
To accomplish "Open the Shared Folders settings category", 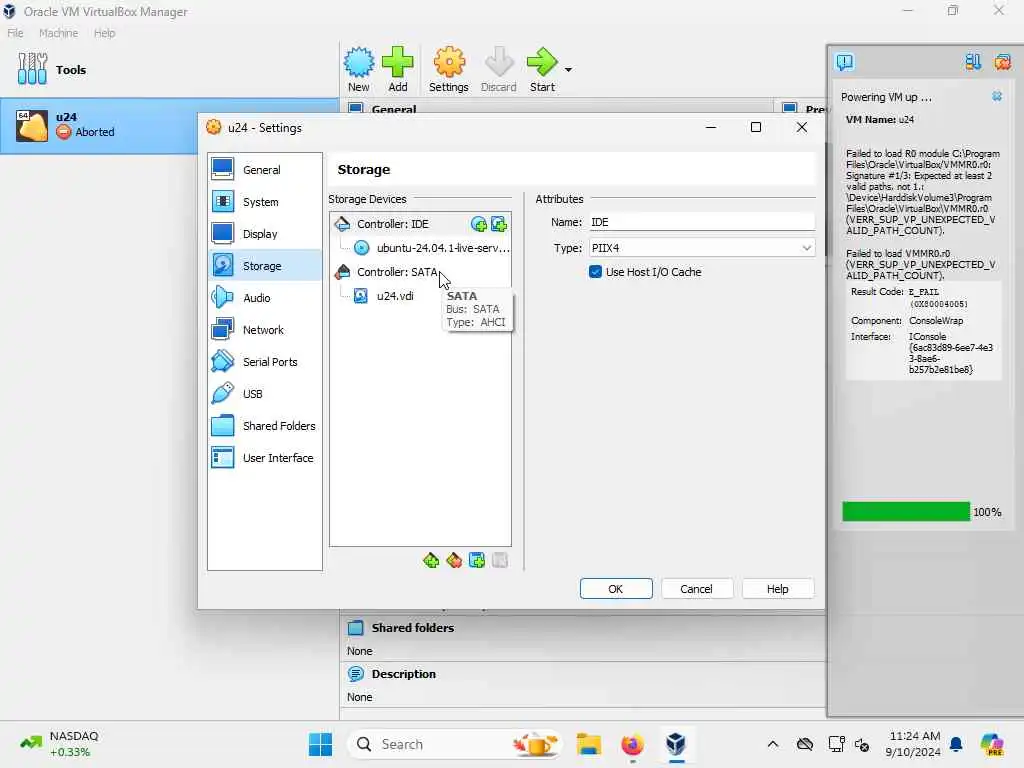I will (264, 426).
